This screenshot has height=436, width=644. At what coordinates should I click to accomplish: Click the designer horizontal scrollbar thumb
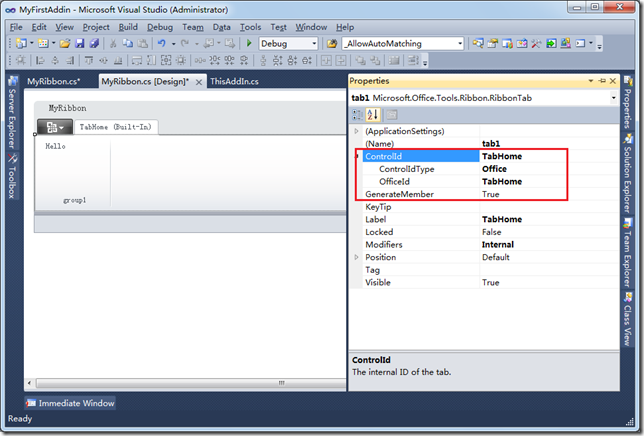pyautogui.click(x=191, y=383)
